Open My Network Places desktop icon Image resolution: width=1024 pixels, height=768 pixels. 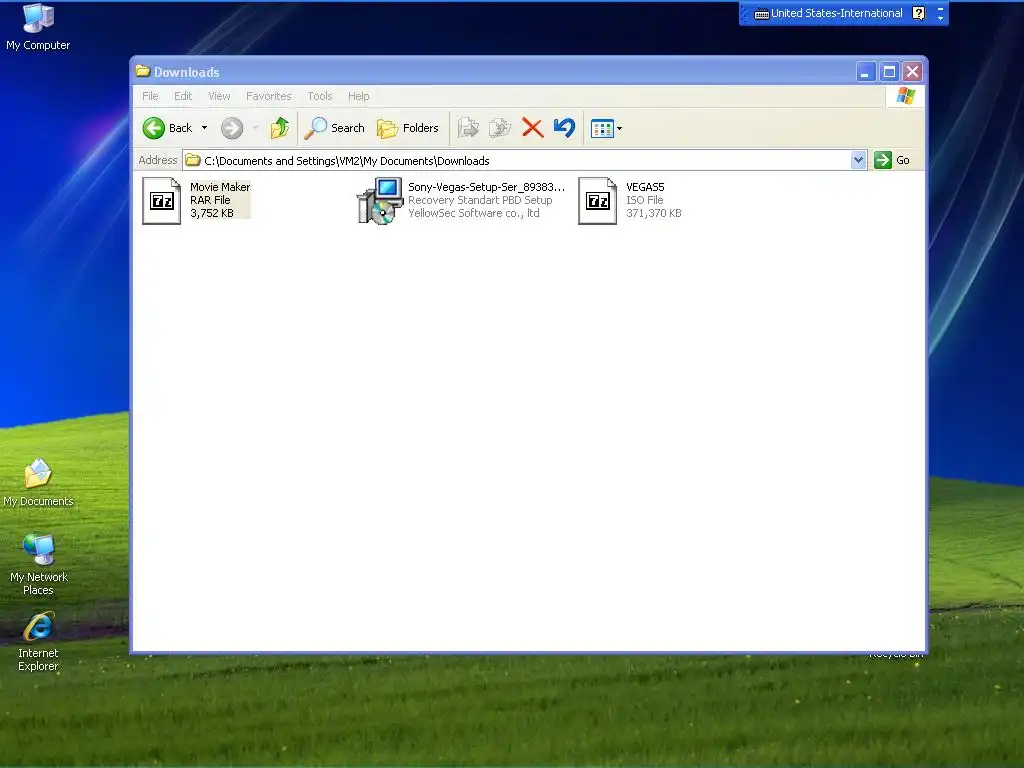(39, 565)
